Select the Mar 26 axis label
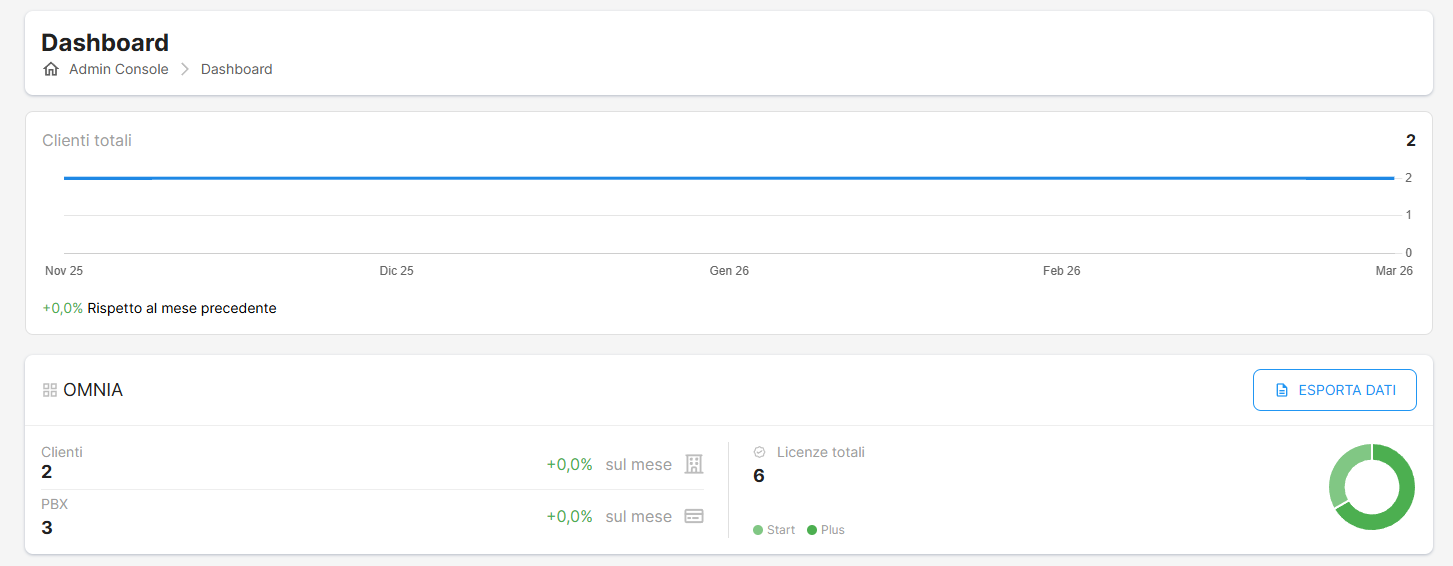This screenshot has height=566, width=1453. click(1393, 271)
